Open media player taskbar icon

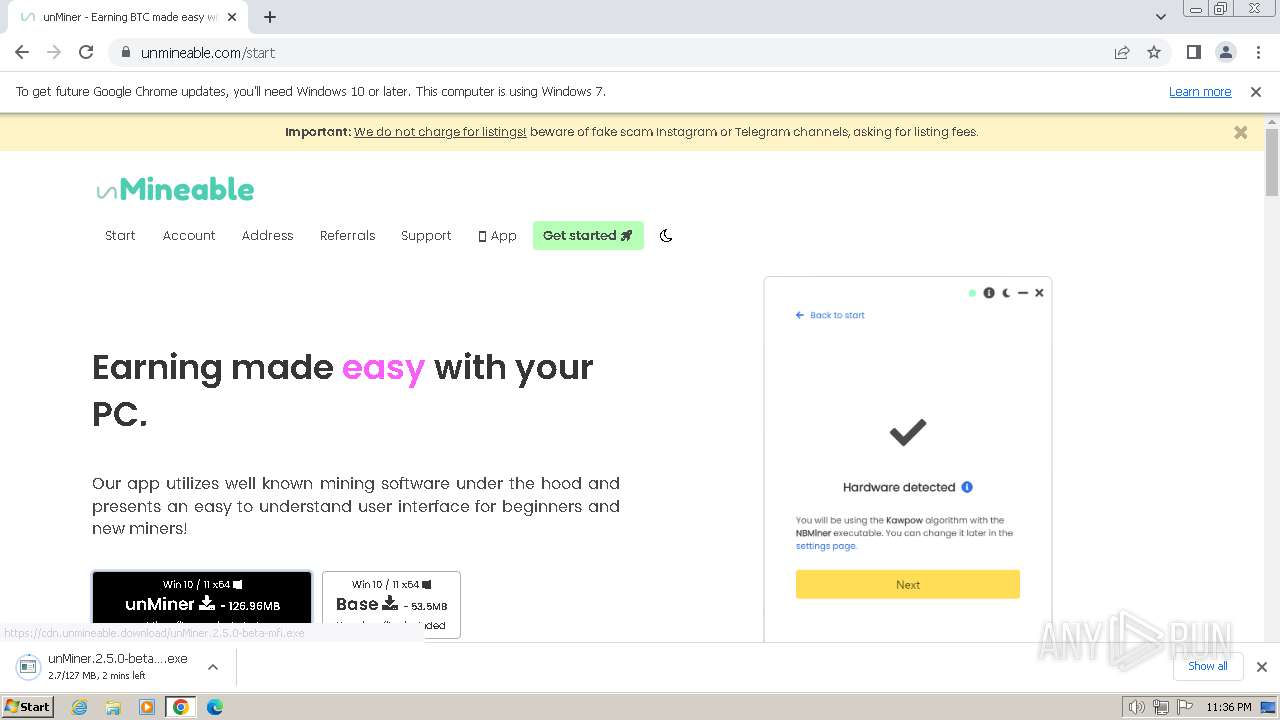click(x=147, y=707)
